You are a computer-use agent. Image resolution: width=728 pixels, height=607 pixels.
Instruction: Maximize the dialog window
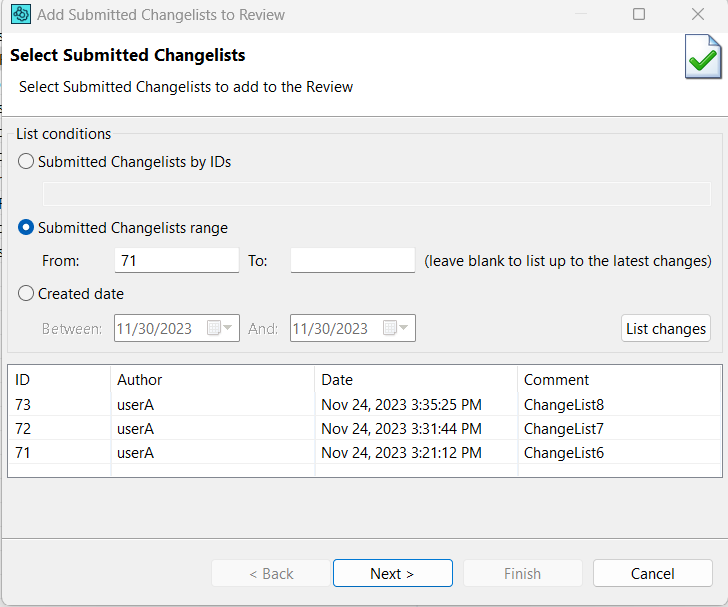pyautogui.click(x=639, y=14)
